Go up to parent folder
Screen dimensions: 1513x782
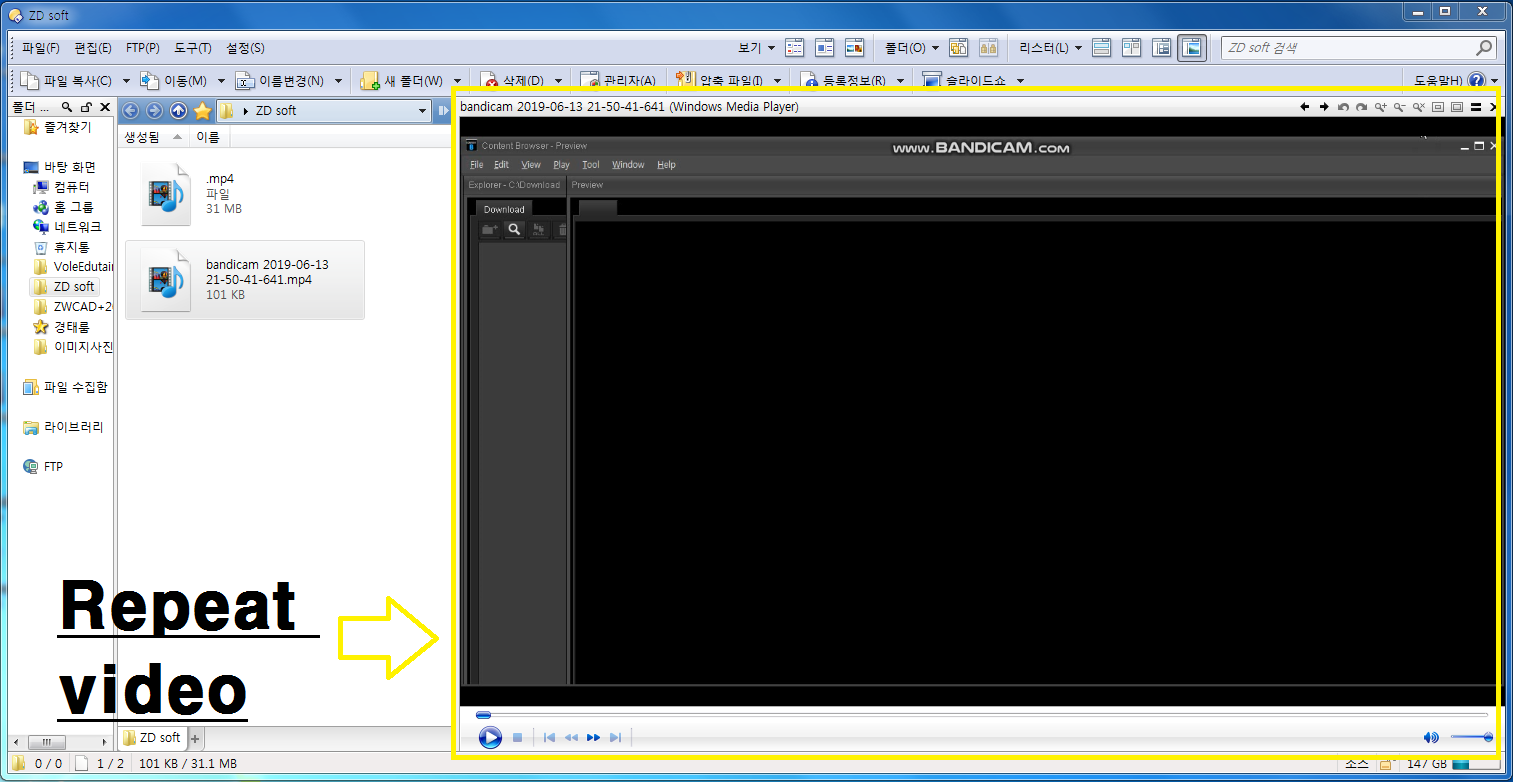pos(178,111)
